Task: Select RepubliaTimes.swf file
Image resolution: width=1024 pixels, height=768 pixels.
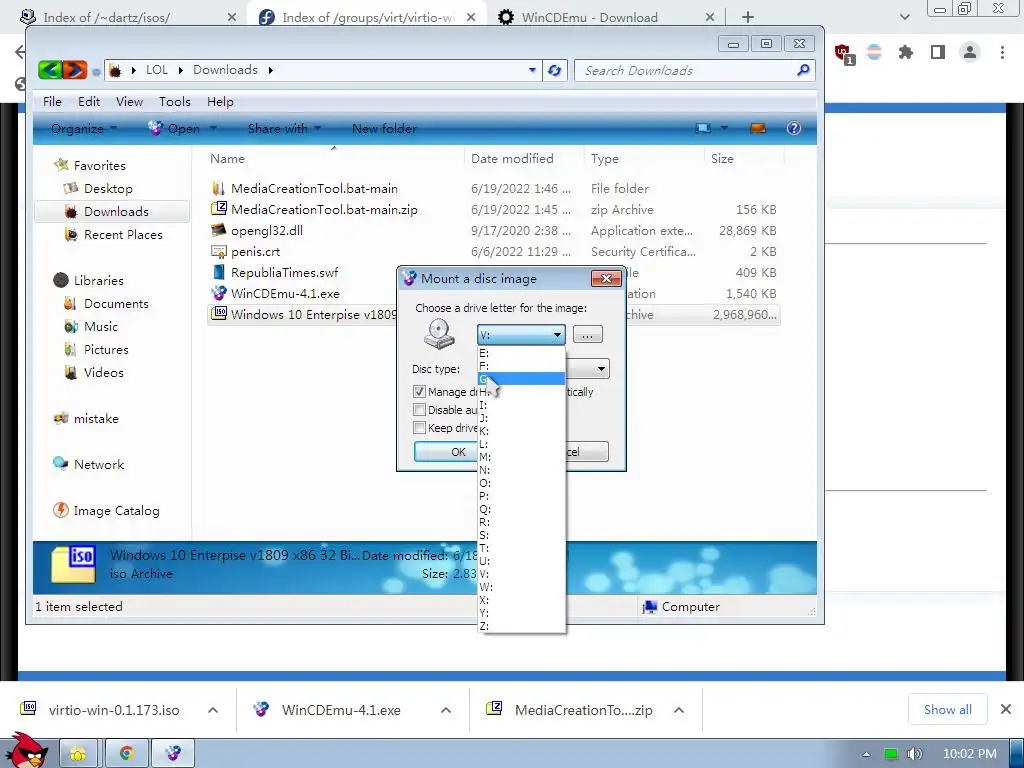Action: click(x=284, y=272)
